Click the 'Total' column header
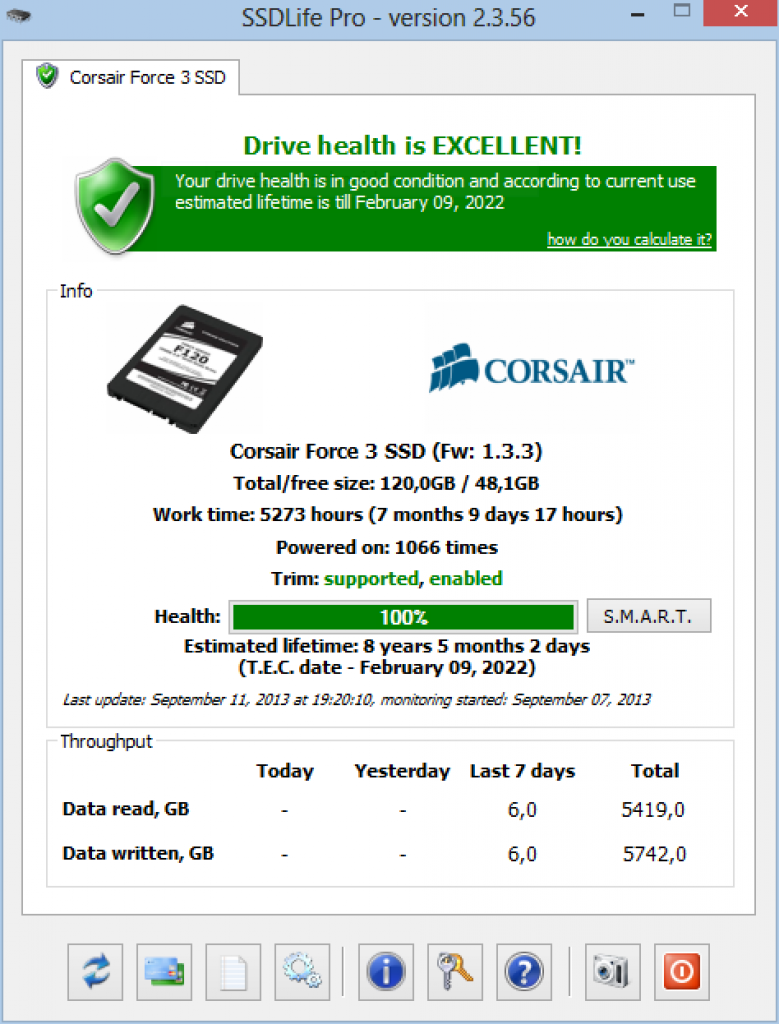Screen dimensions: 779x1024 pyautogui.click(x=655, y=771)
